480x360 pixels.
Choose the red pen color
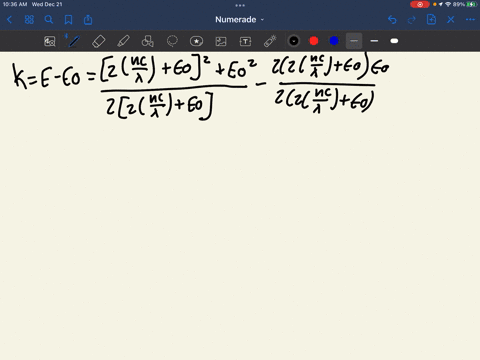[314, 41]
